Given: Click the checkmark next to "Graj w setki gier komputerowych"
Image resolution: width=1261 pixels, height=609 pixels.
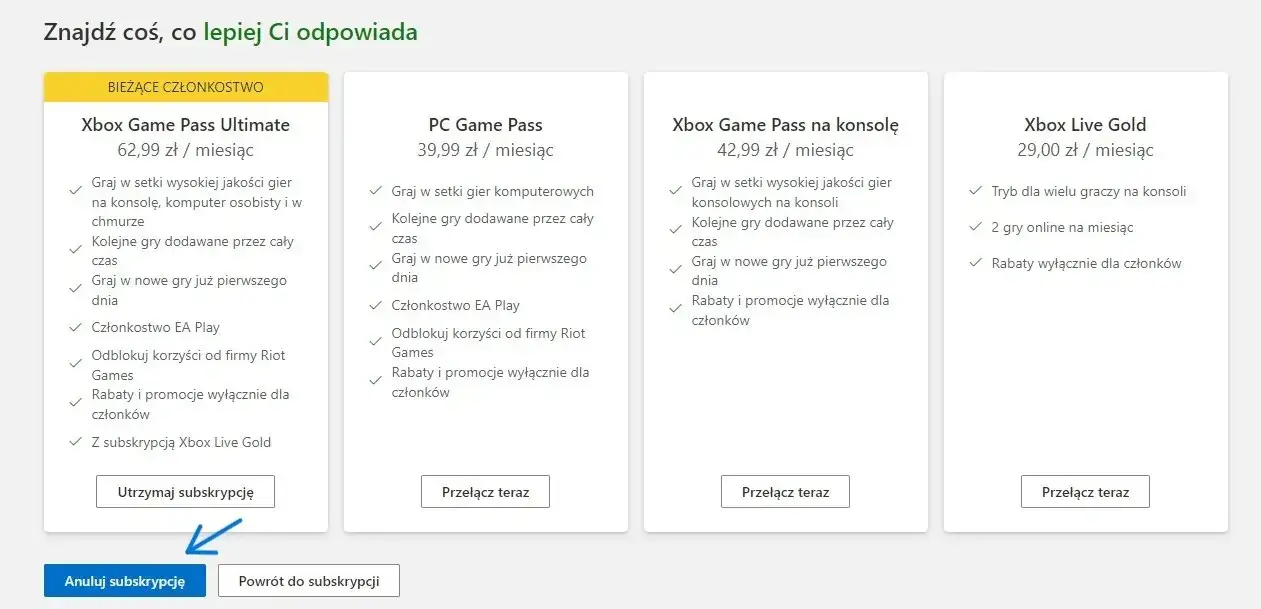Looking at the screenshot, I should coord(376,190).
